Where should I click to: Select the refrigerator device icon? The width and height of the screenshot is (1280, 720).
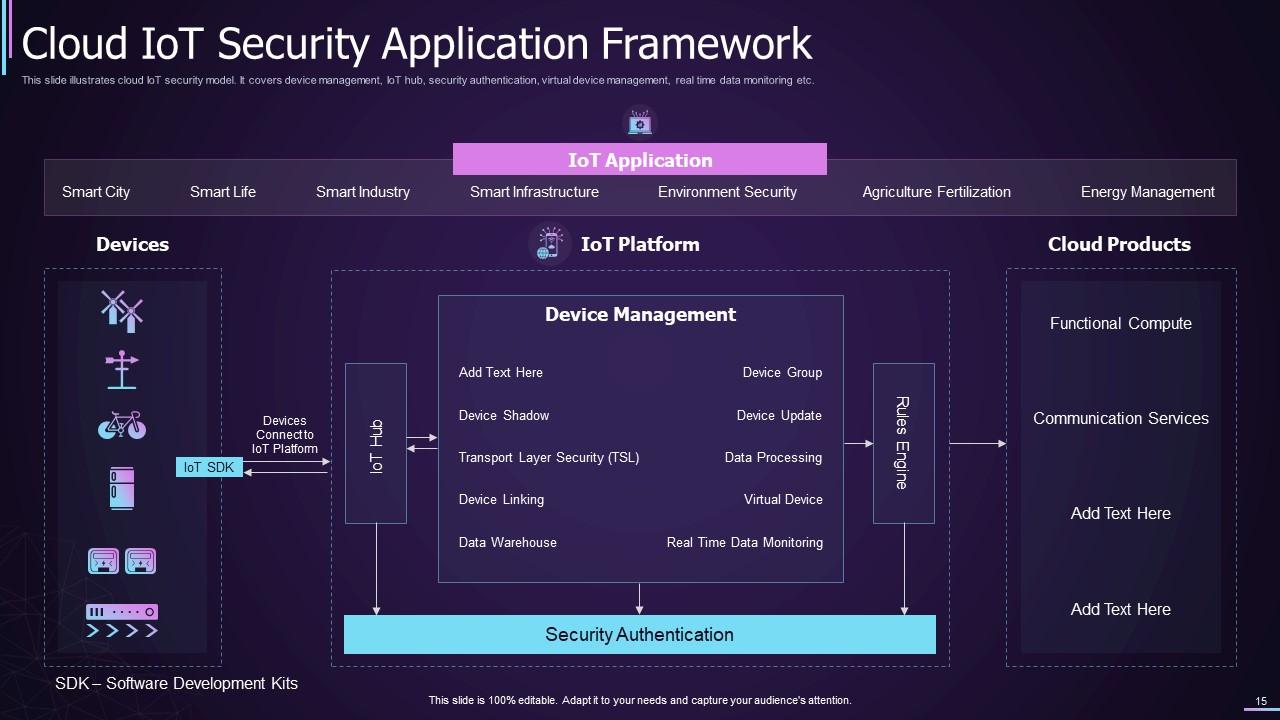tap(122, 488)
